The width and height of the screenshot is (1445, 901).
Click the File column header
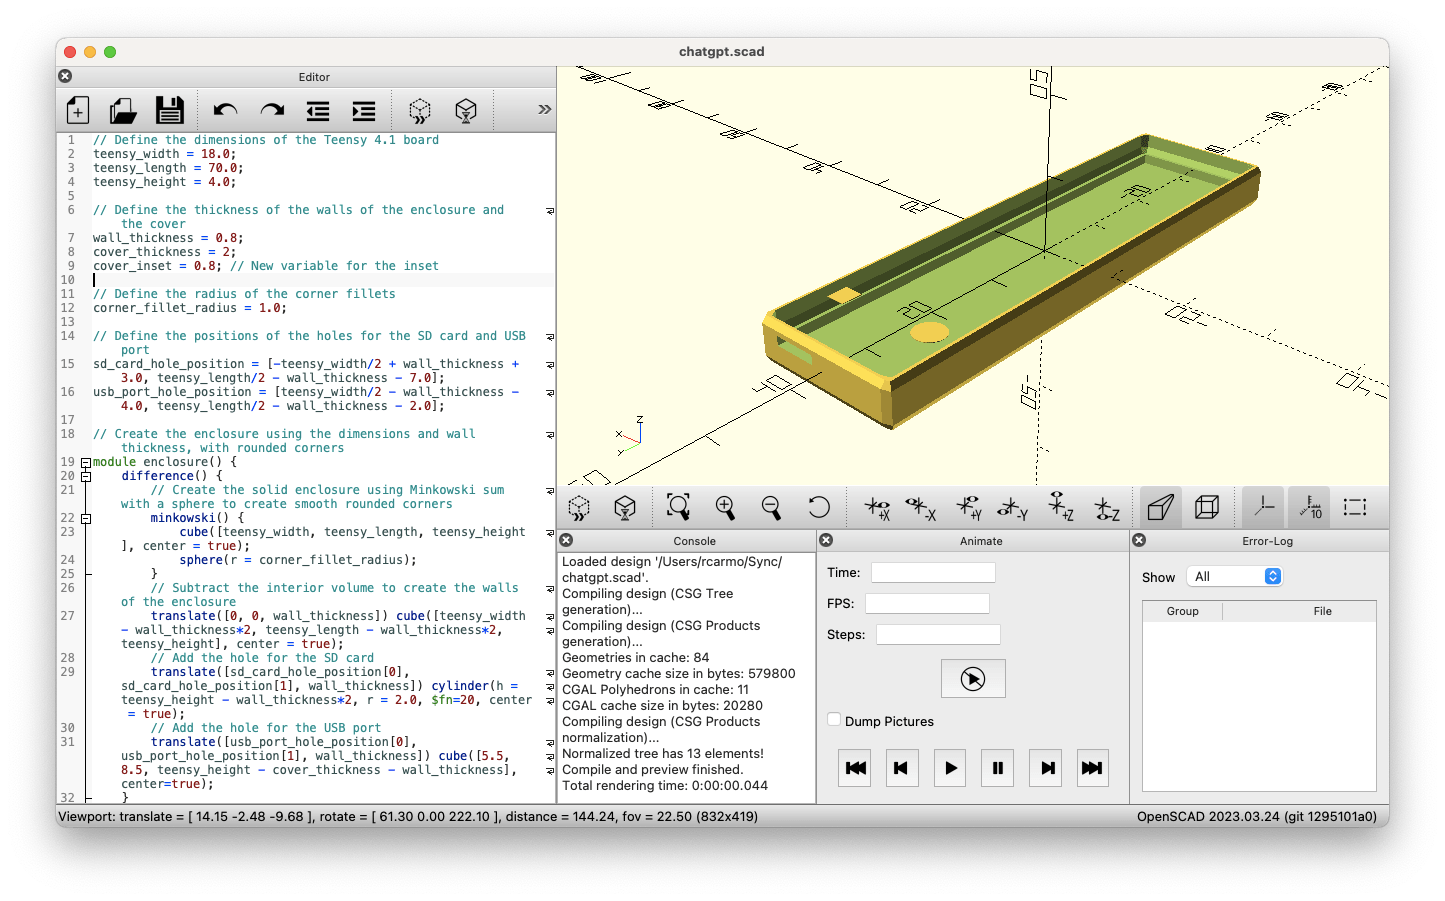point(1322,611)
